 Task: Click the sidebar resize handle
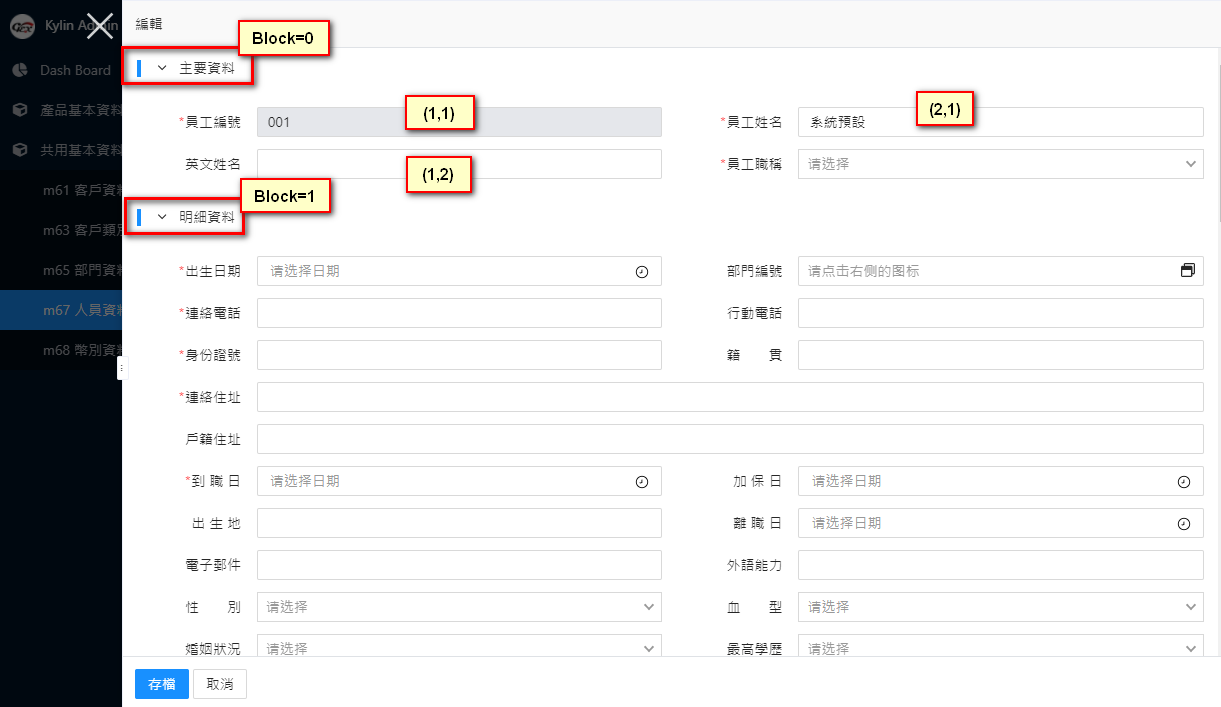point(122,369)
